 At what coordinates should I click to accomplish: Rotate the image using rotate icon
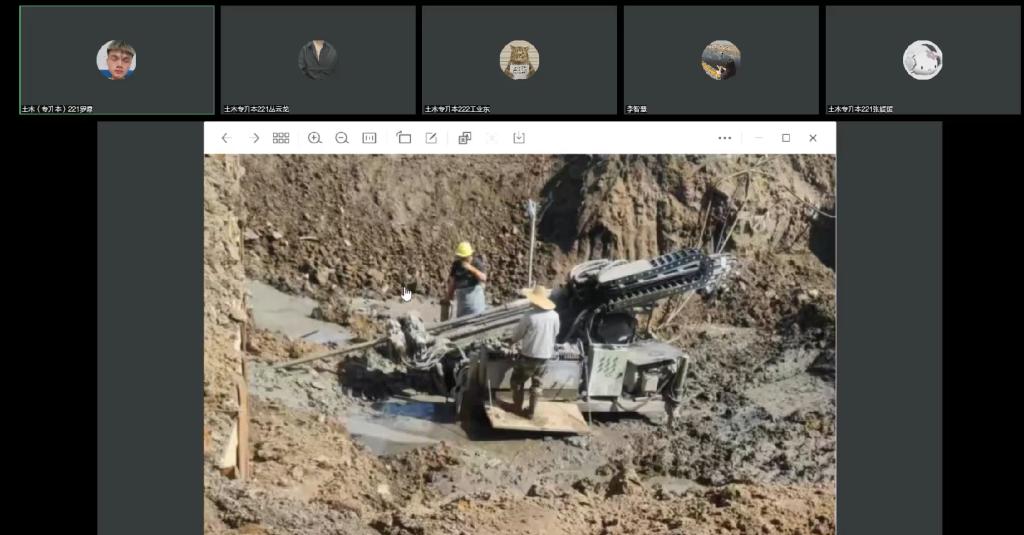(404, 138)
